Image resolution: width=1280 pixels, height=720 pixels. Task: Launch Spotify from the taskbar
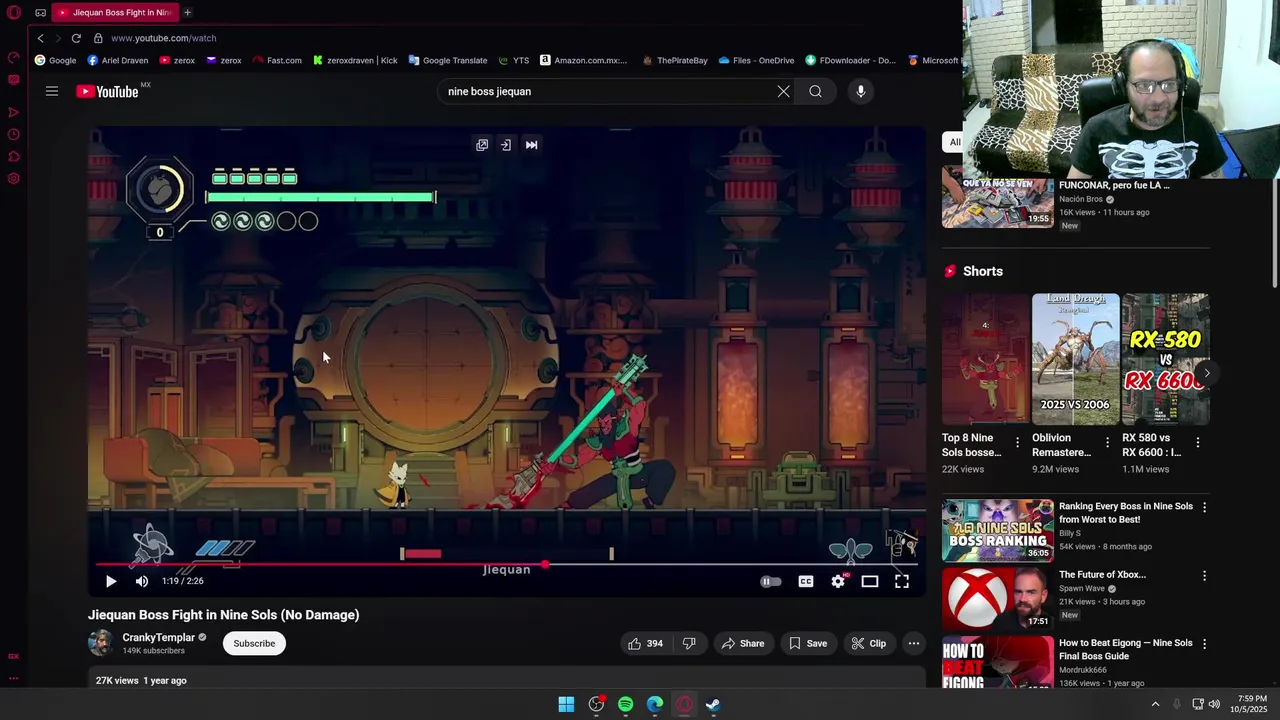click(625, 704)
